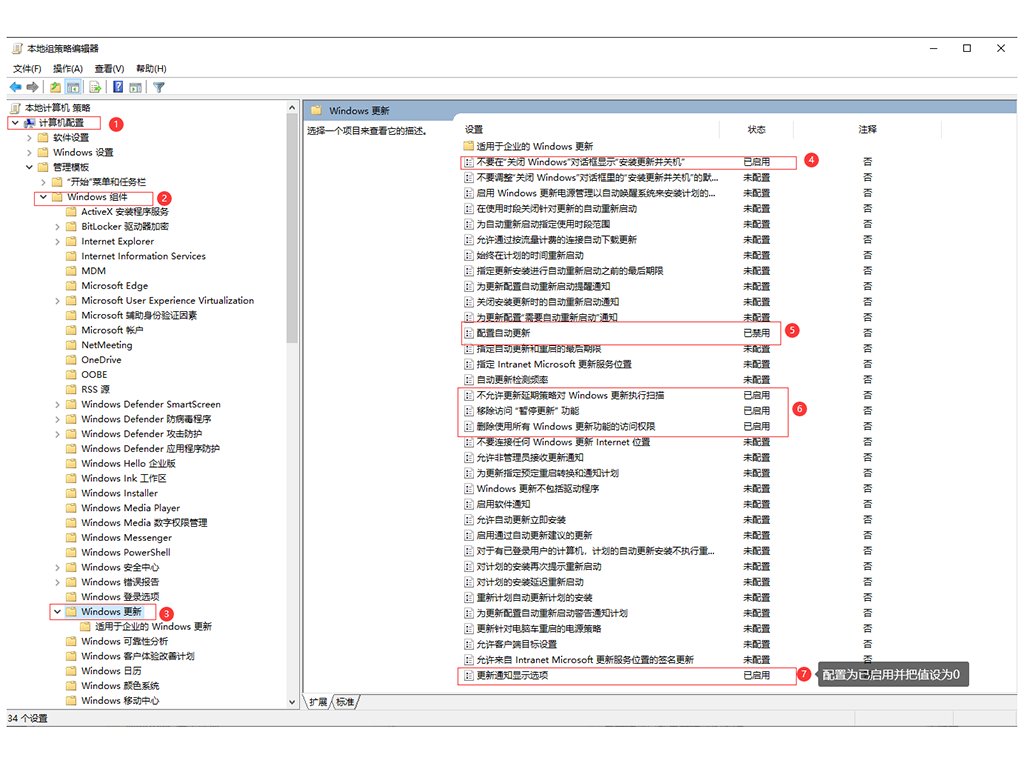Toggle the Show/Hide Console Tree toolbar icon
The width and height of the screenshot is (1024, 768).
pyautogui.click(x=73, y=87)
